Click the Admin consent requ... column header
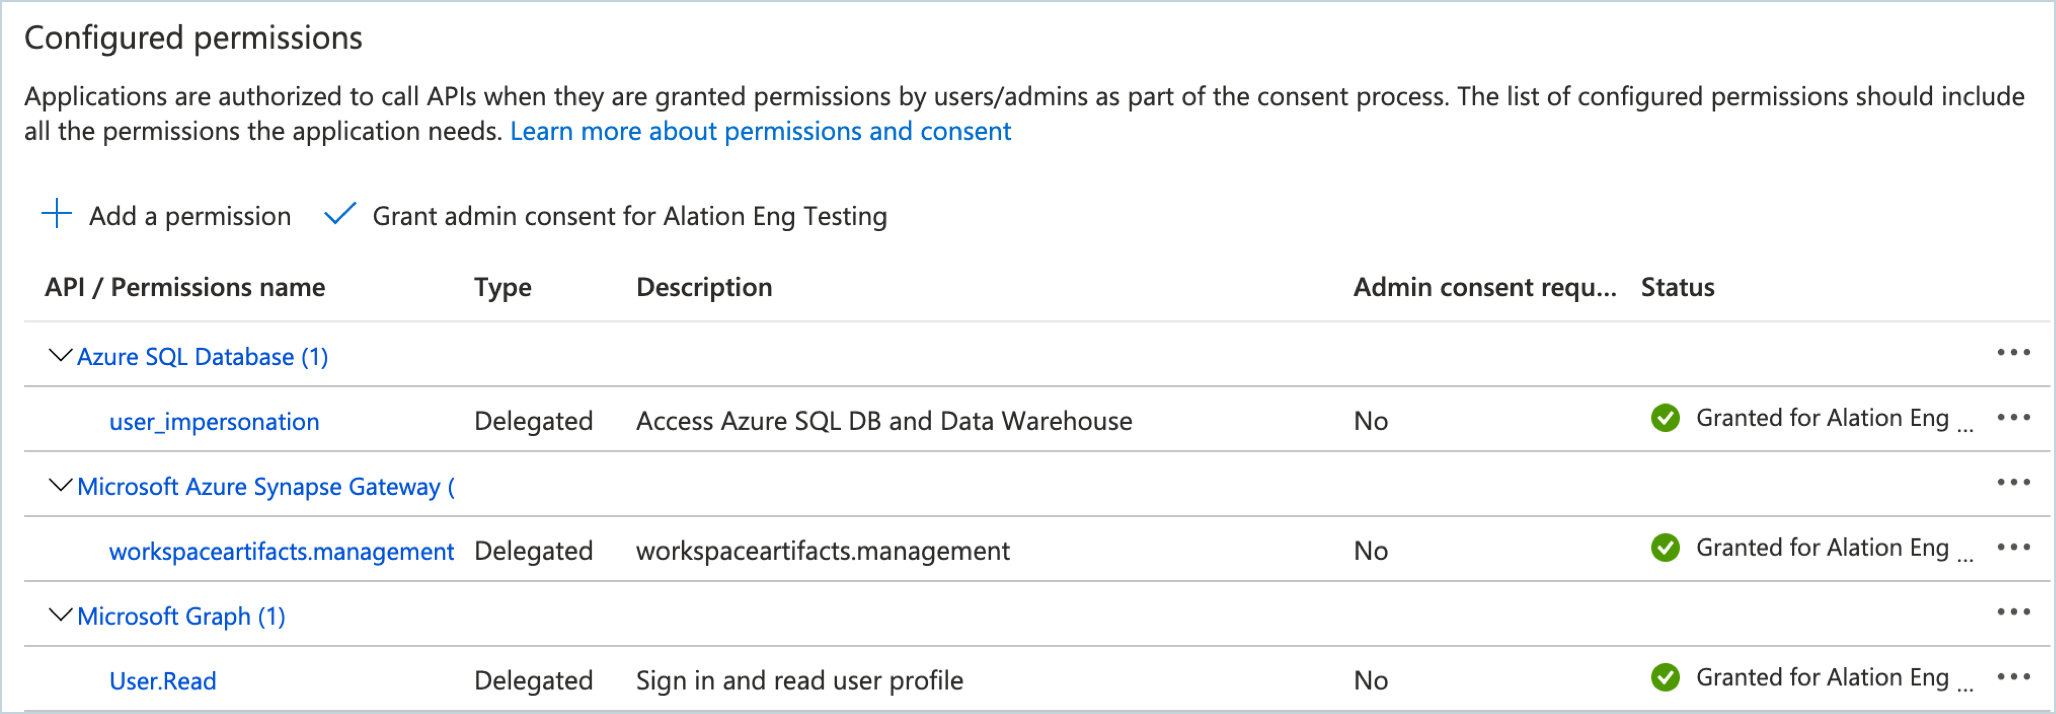The image size is (2056, 714). [x=1485, y=287]
